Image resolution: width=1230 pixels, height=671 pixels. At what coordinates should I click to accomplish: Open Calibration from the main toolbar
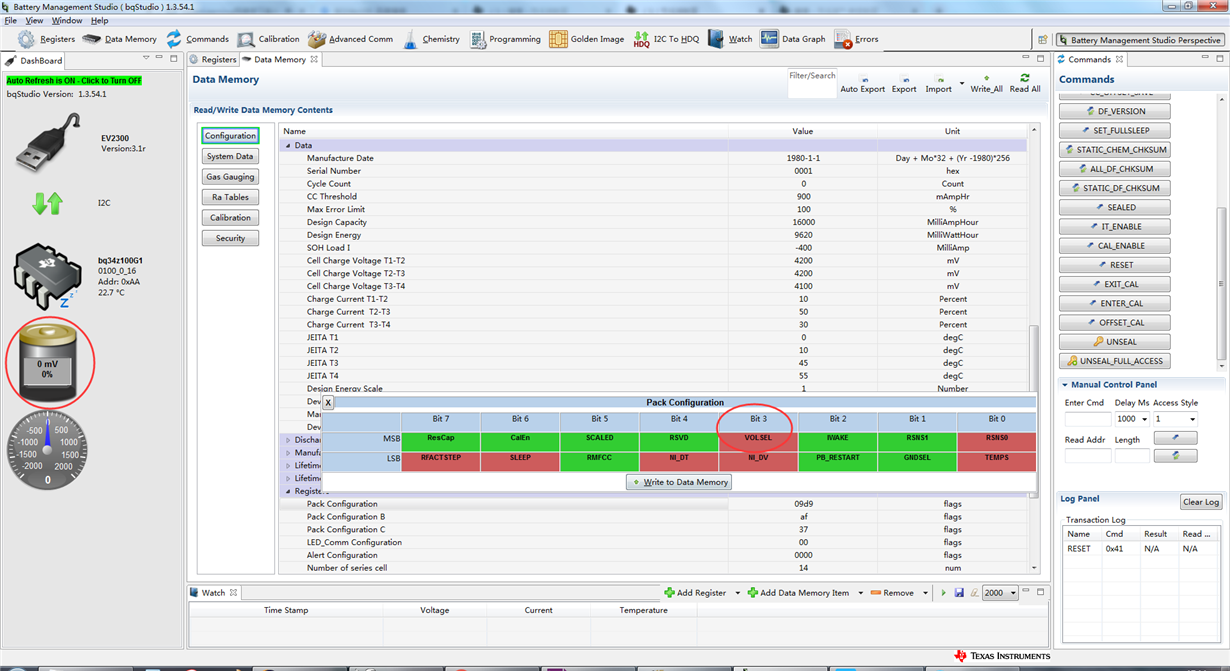click(268, 39)
